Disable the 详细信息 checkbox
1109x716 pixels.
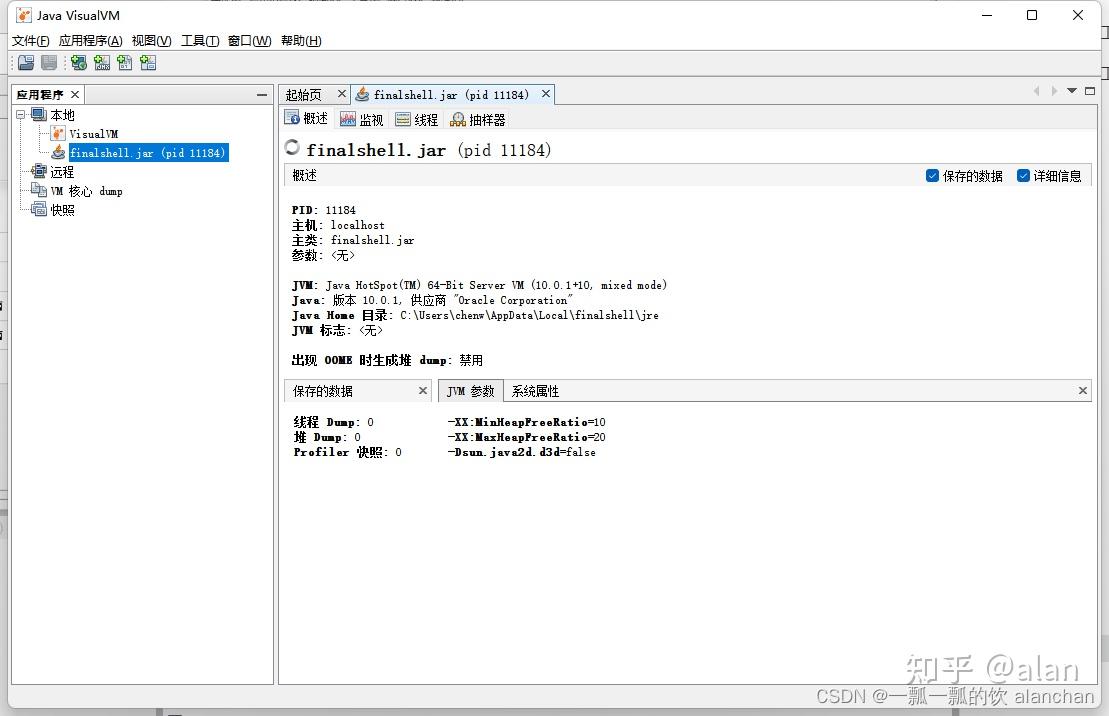(x=1022, y=175)
